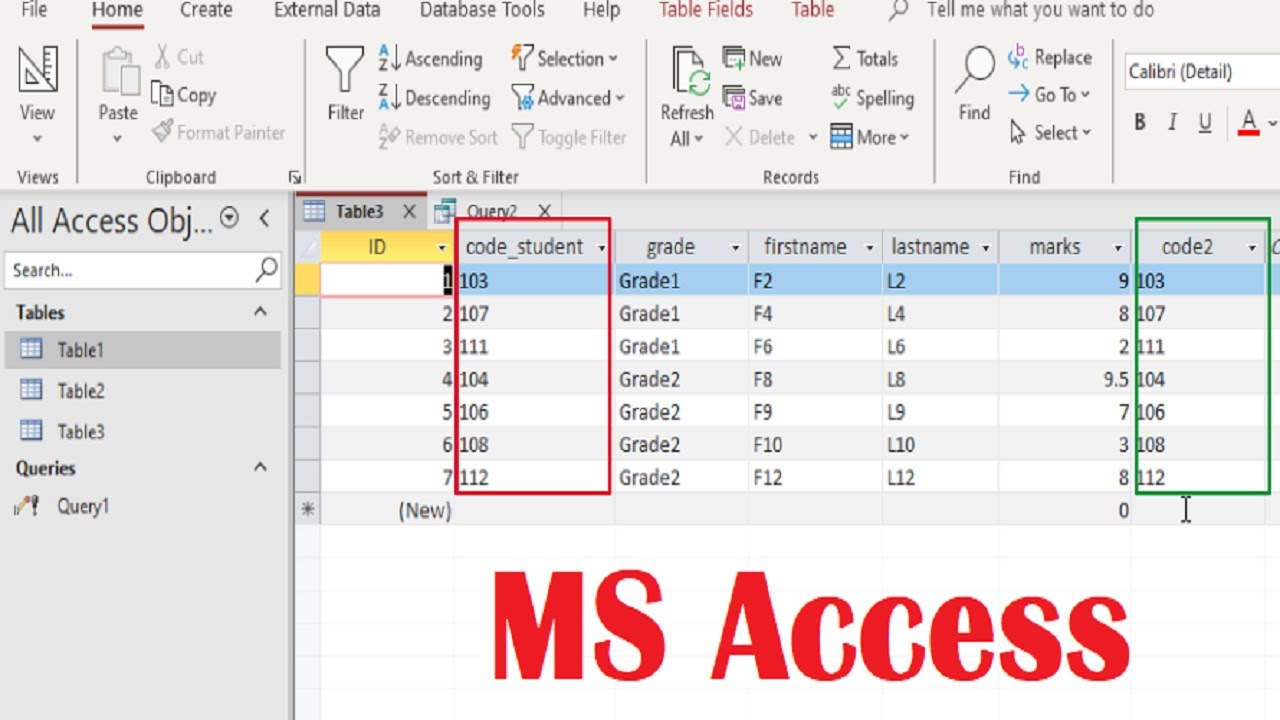Viewport: 1280px width, 720px height.
Task: Create a New record
Action: [x=753, y=59]
